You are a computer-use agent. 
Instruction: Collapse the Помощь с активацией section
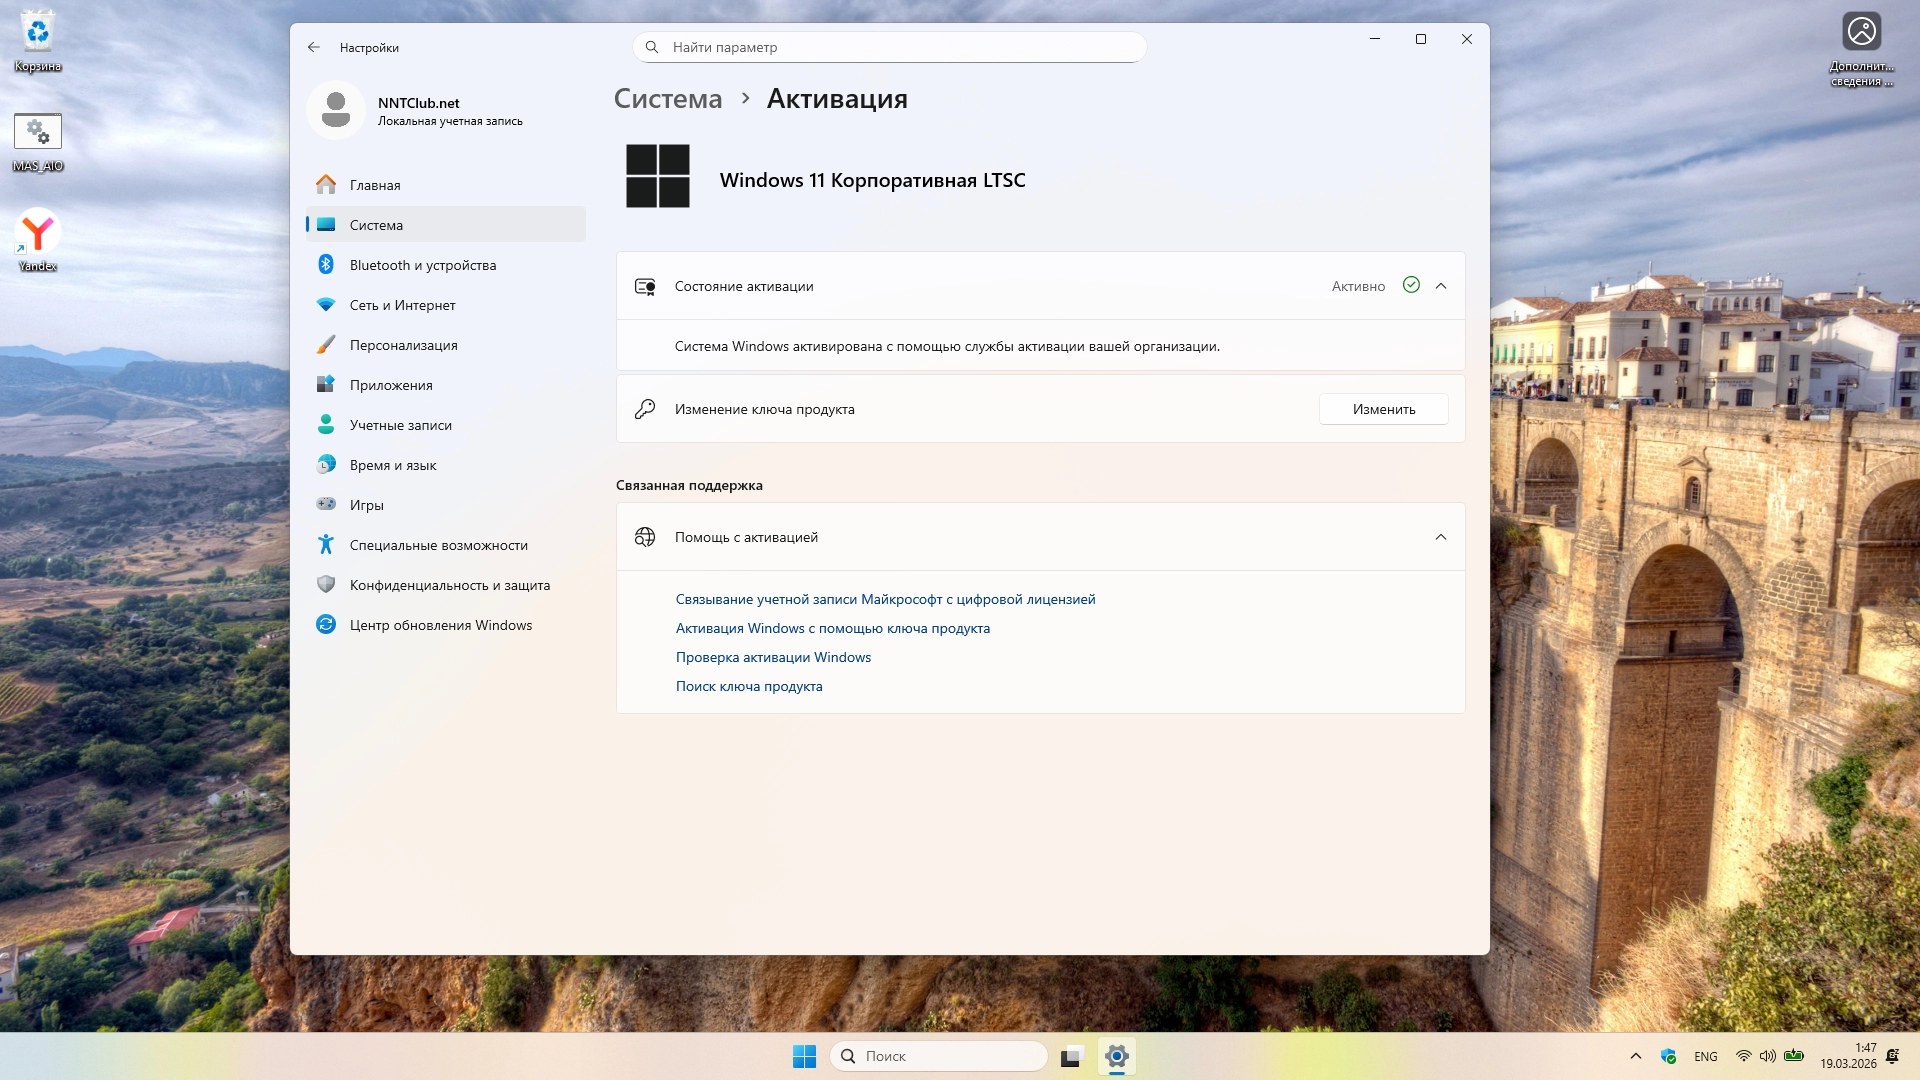[1441, 537]
